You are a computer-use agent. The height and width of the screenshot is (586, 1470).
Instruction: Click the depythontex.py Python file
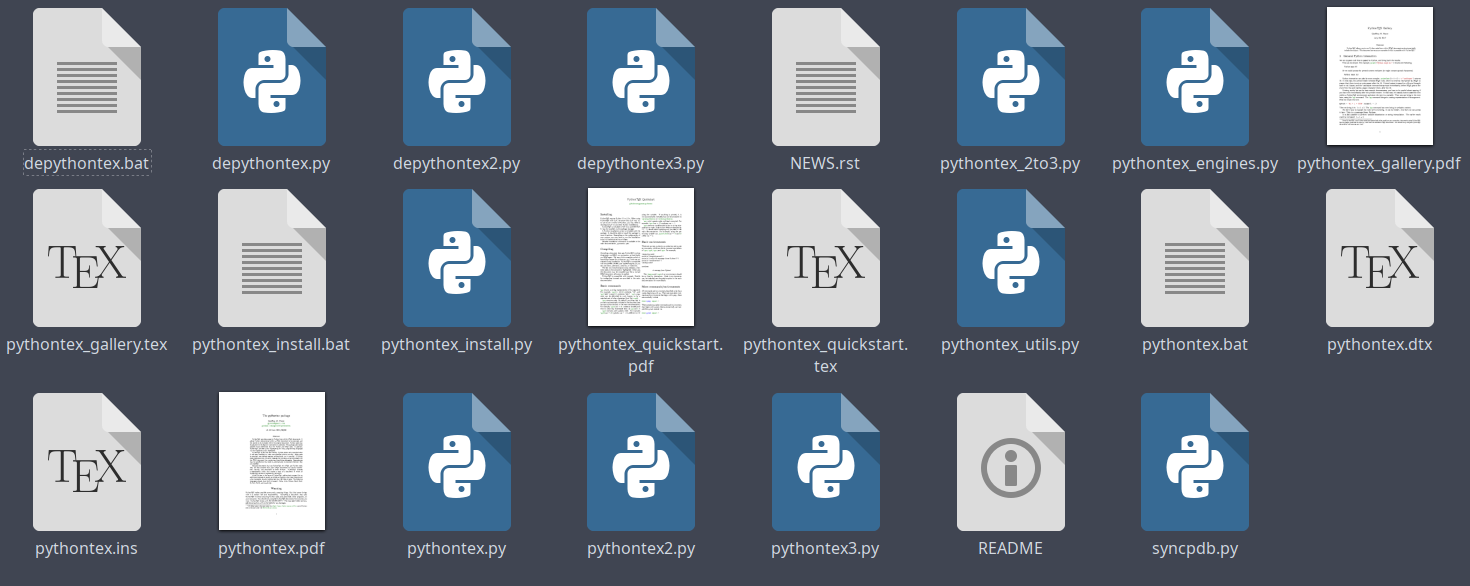click(x=272, y=78)
